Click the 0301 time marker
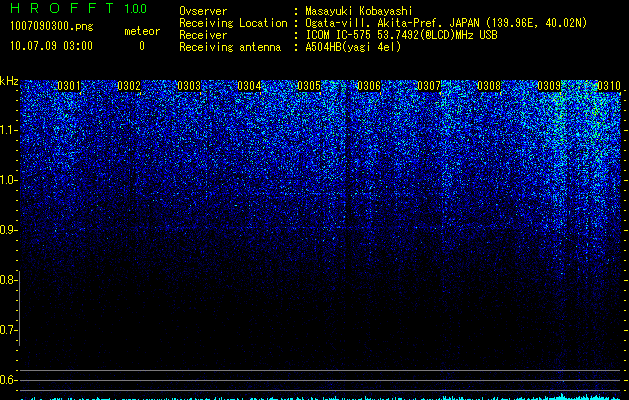The image size is (629, 400). pyautogui.click(x=69, y=86)
